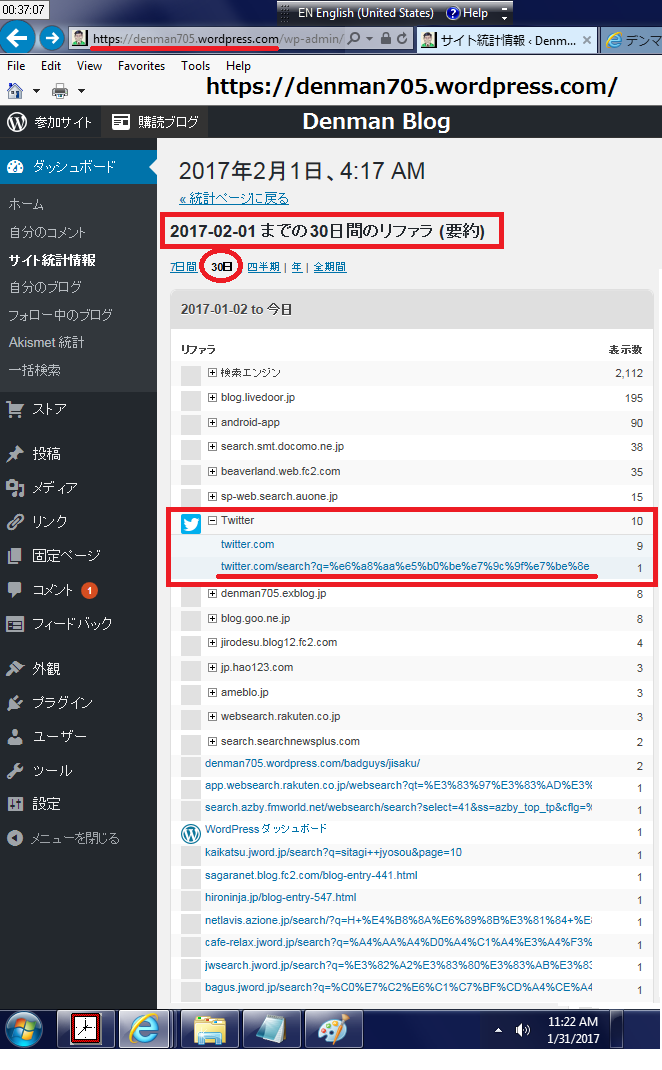
Task: Open the ユーザー menu item
Action: [46, 736]
